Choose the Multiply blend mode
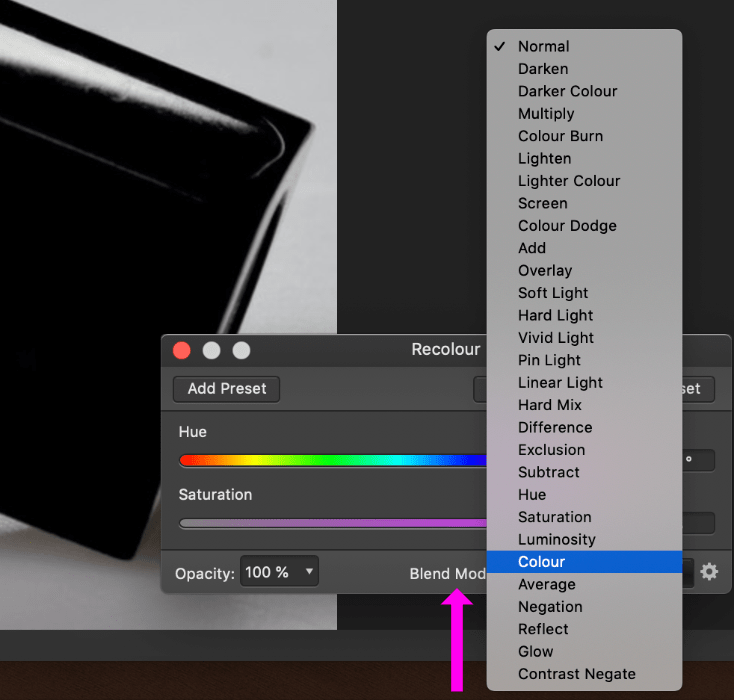This screenshot has height=700, width=734. click(546, 114)
